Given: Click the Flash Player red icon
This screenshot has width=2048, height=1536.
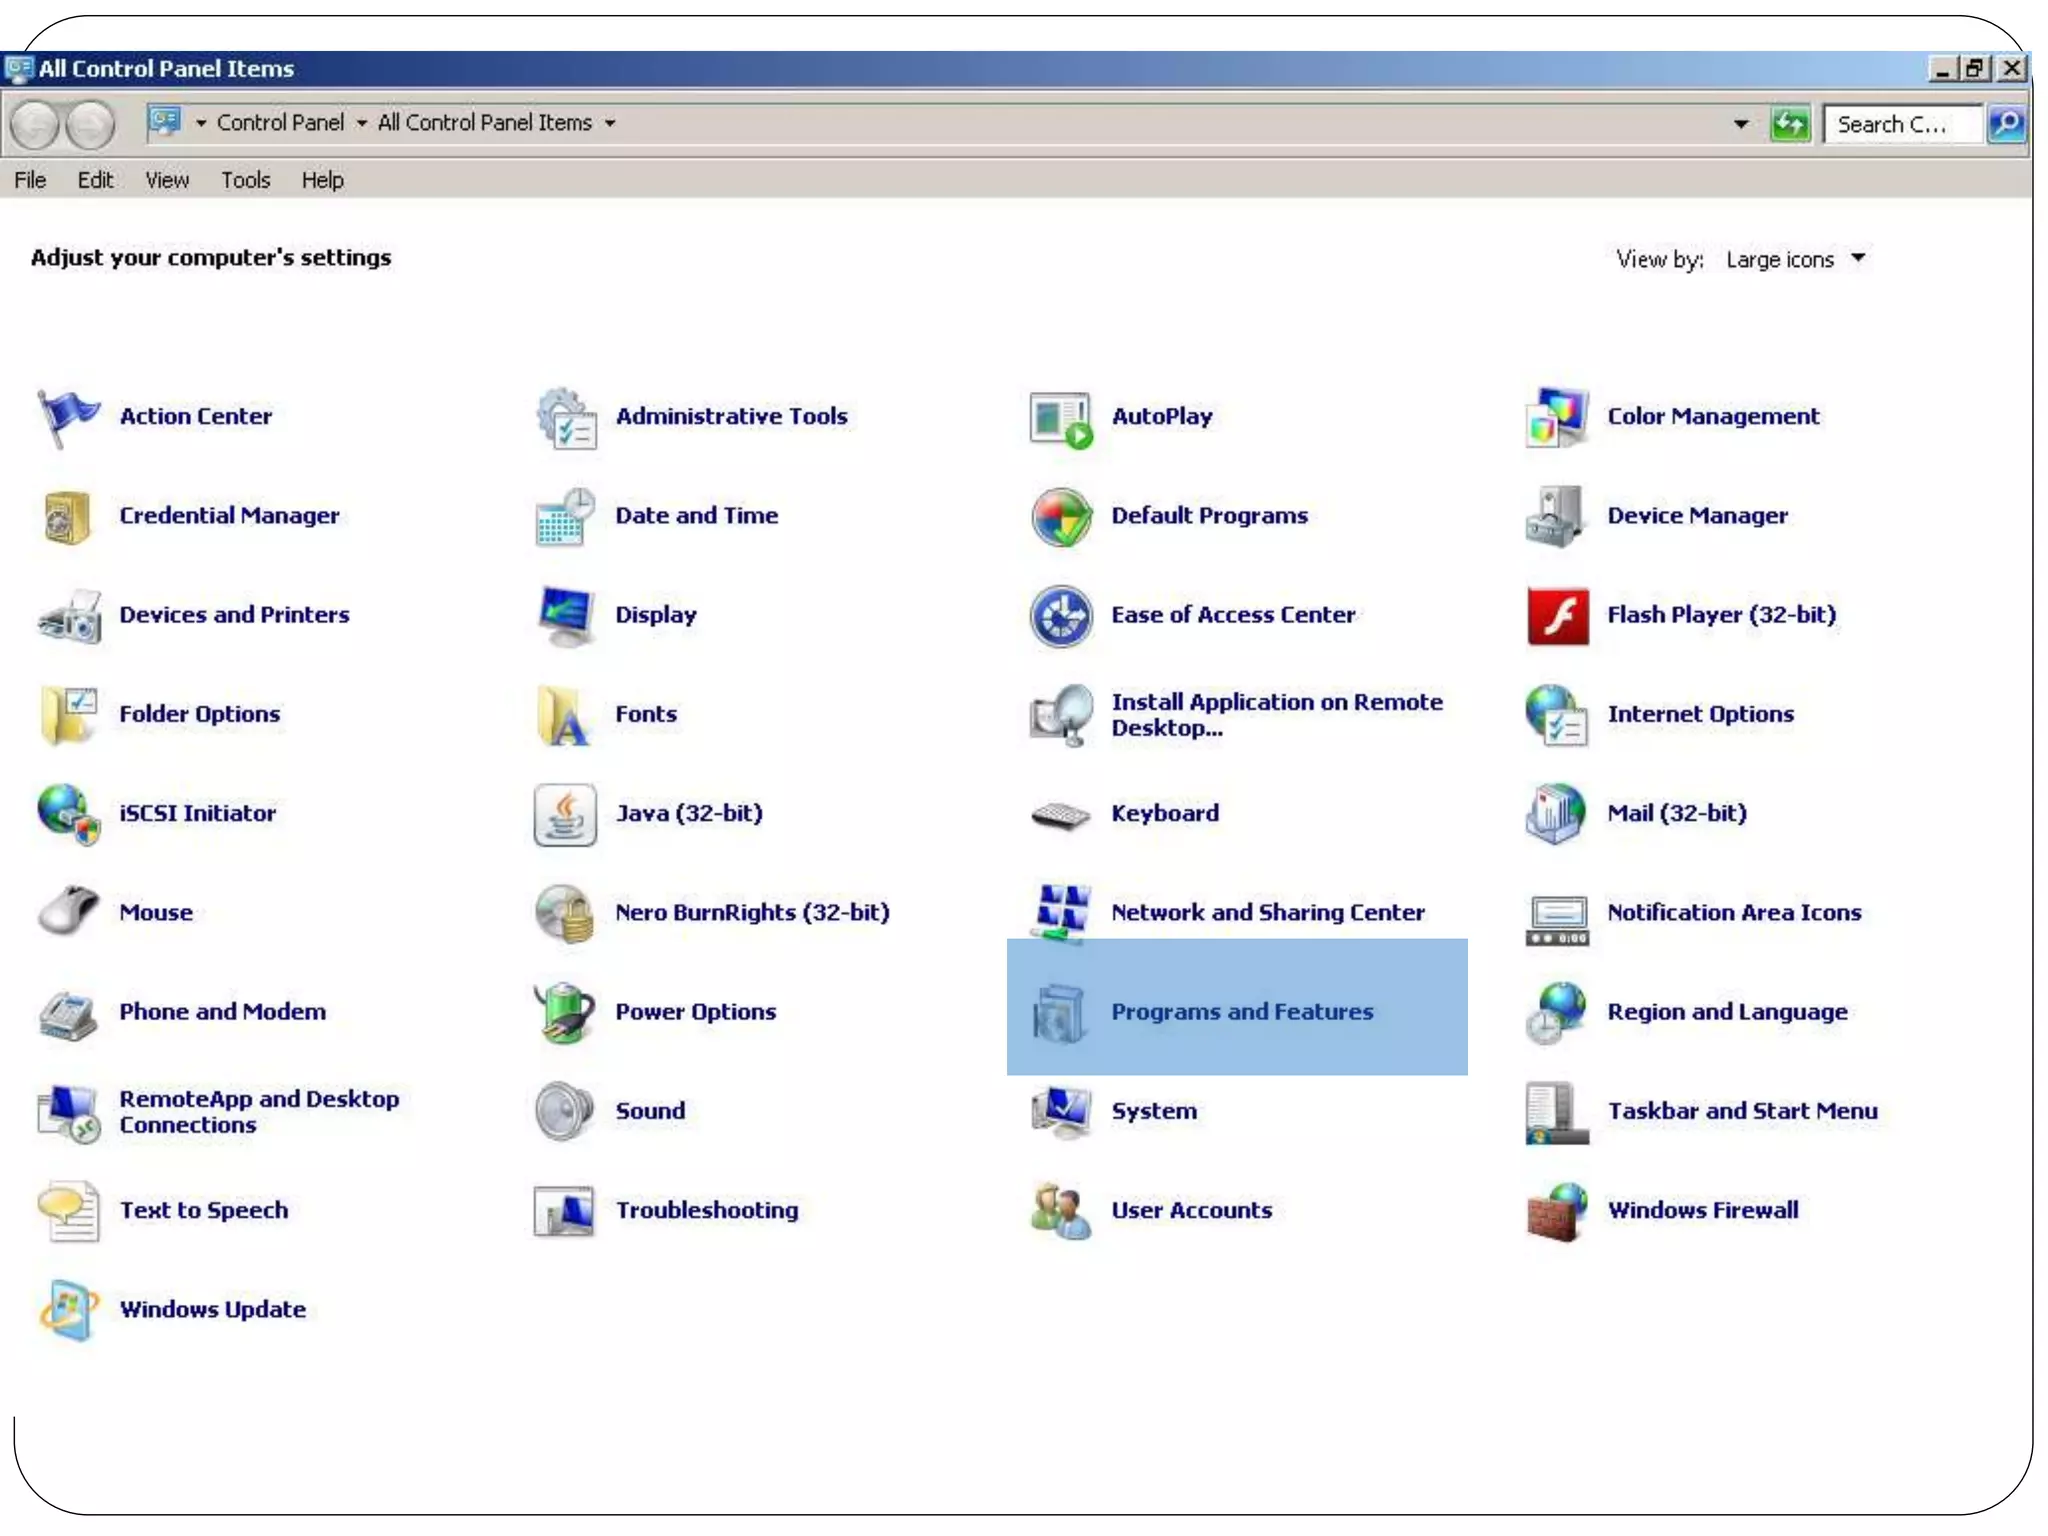Looking at the screenshot, I should click(x=1556, y=616).
